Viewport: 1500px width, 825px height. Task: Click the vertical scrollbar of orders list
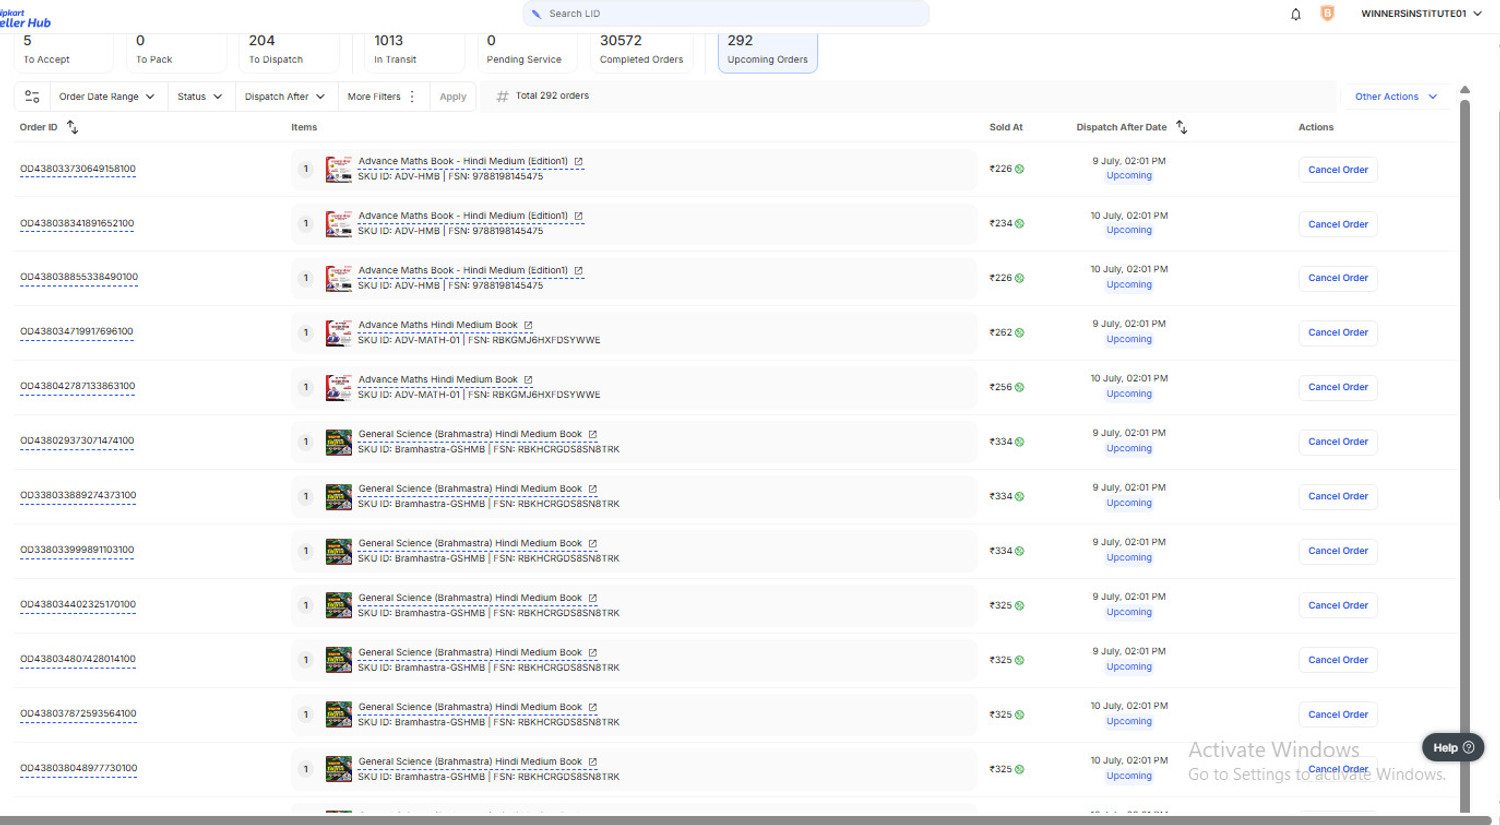(x=1465, y=455)
